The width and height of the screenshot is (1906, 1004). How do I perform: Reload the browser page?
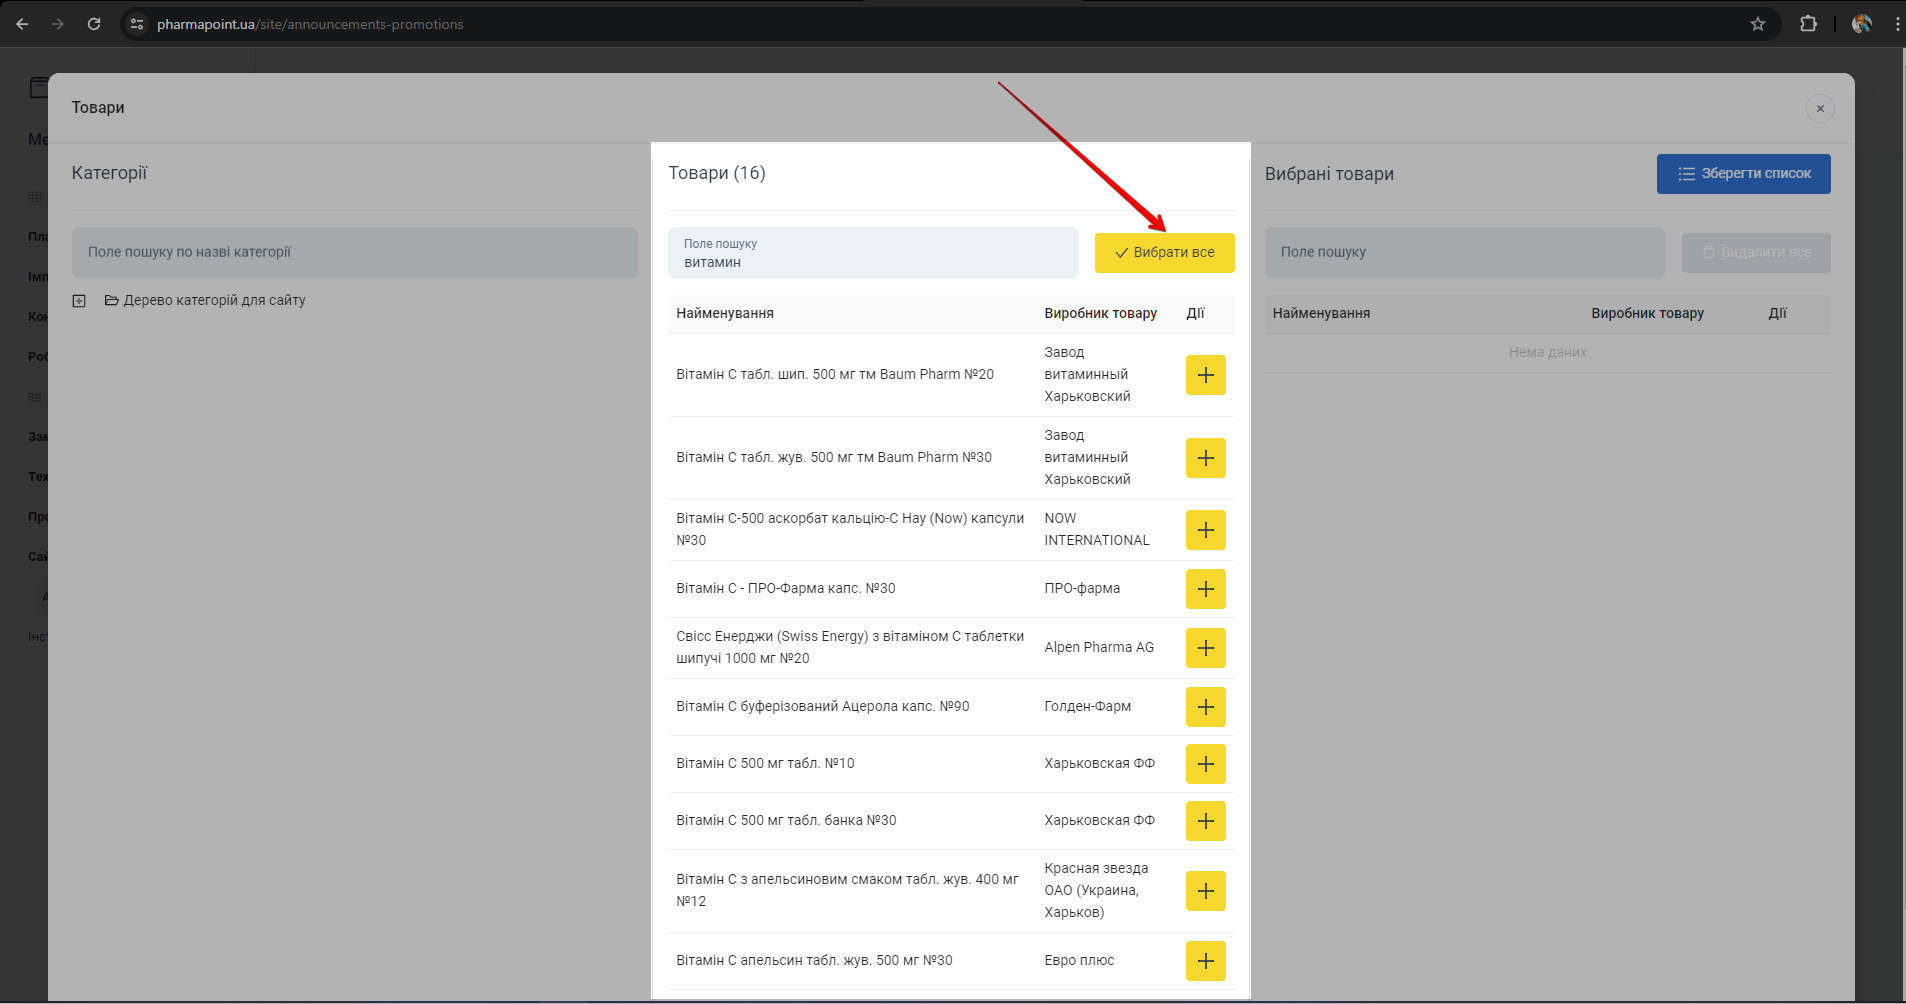(x=94, y=24)
